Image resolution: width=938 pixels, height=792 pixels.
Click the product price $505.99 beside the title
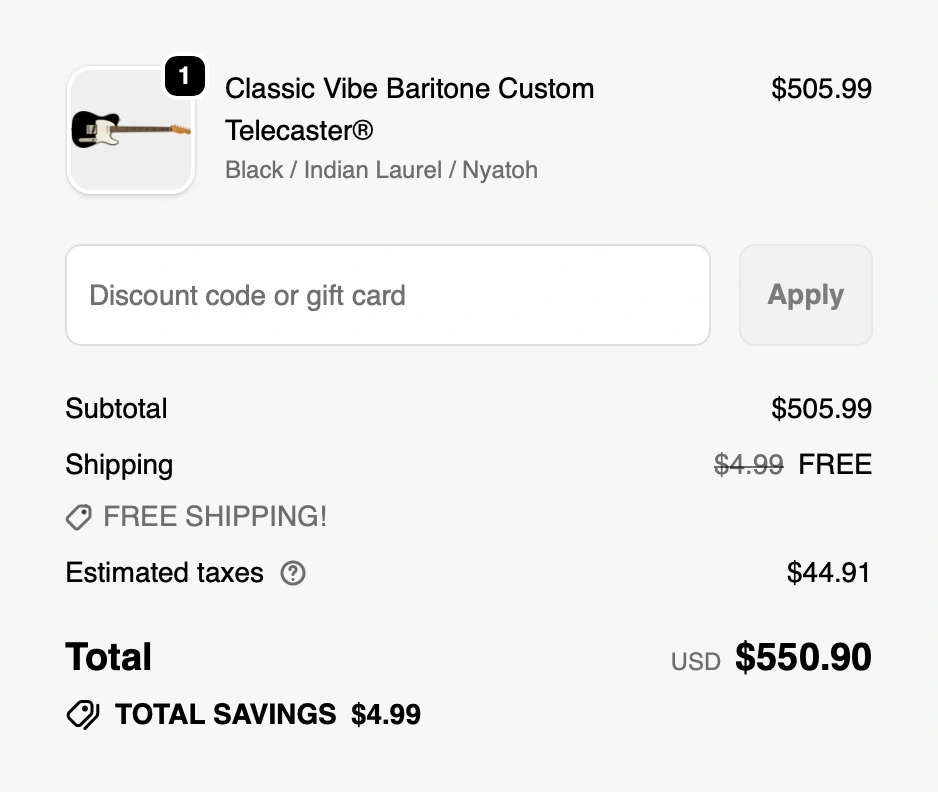(x=821, y=89)
